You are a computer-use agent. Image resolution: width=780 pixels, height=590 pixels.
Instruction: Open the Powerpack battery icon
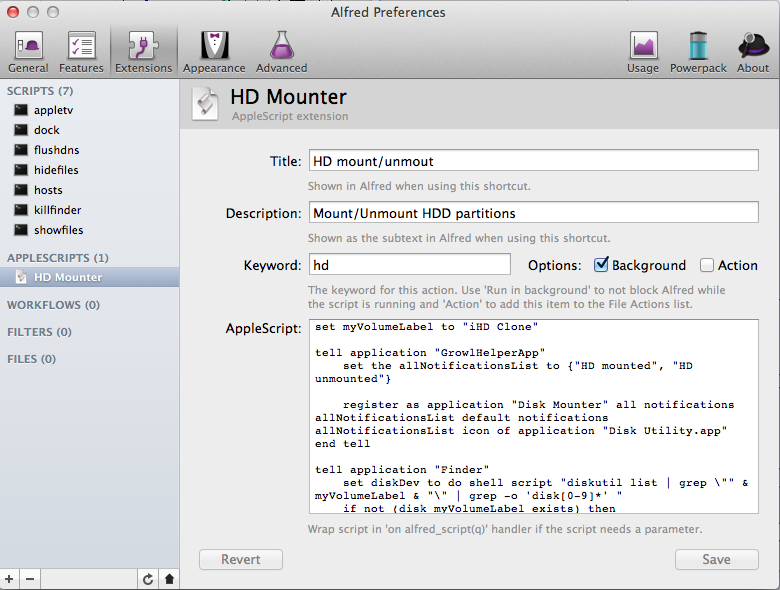(698, 52)
